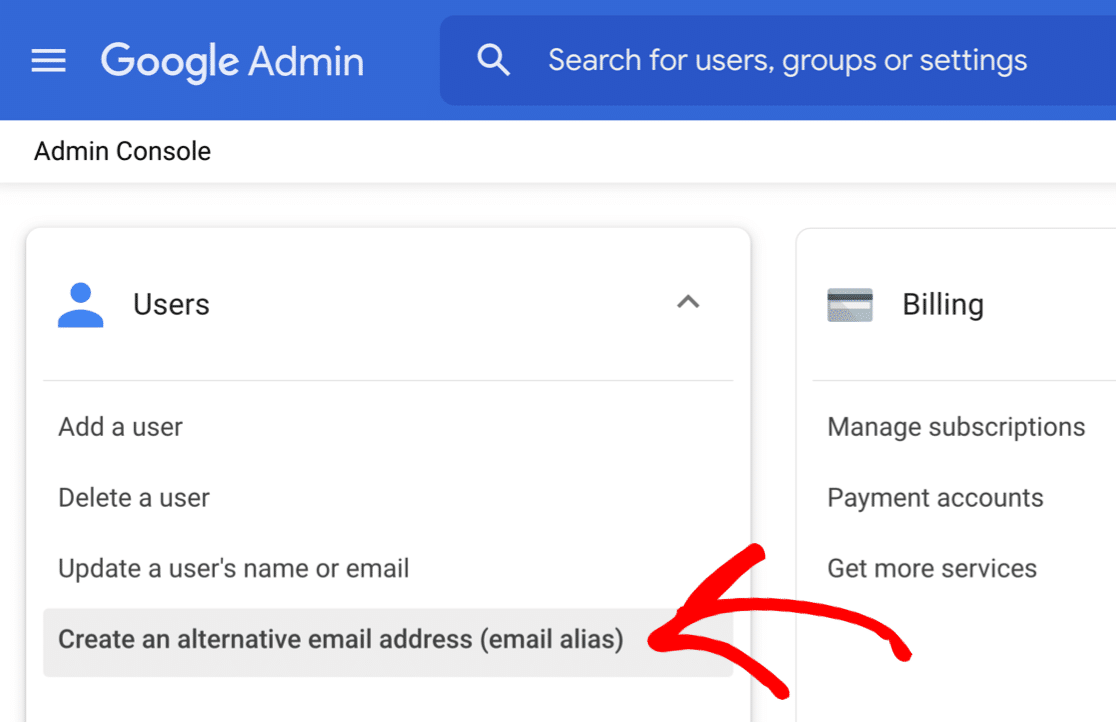Click the search magnifier icon
Screen dimensions: 1116x722
click(x=494, y=60)
